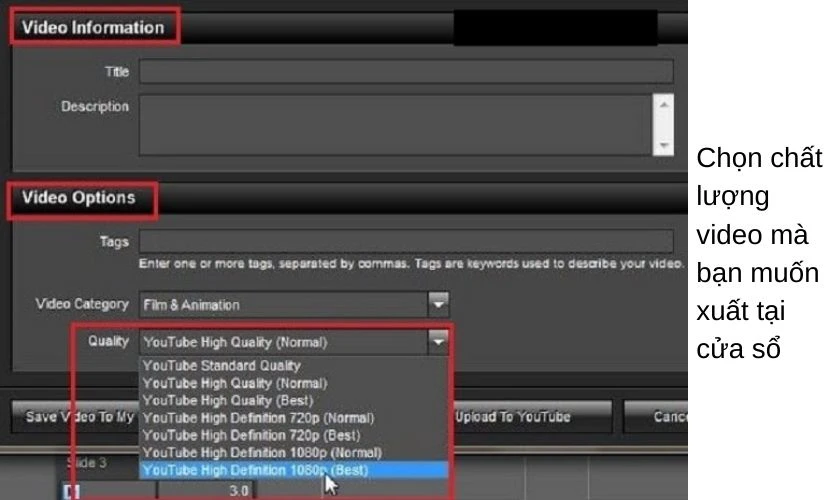Image resolution: width=840 pixels, height=500 pixels.
Task: Click the 3.0 slide duration value
Action: click(239, 490)
